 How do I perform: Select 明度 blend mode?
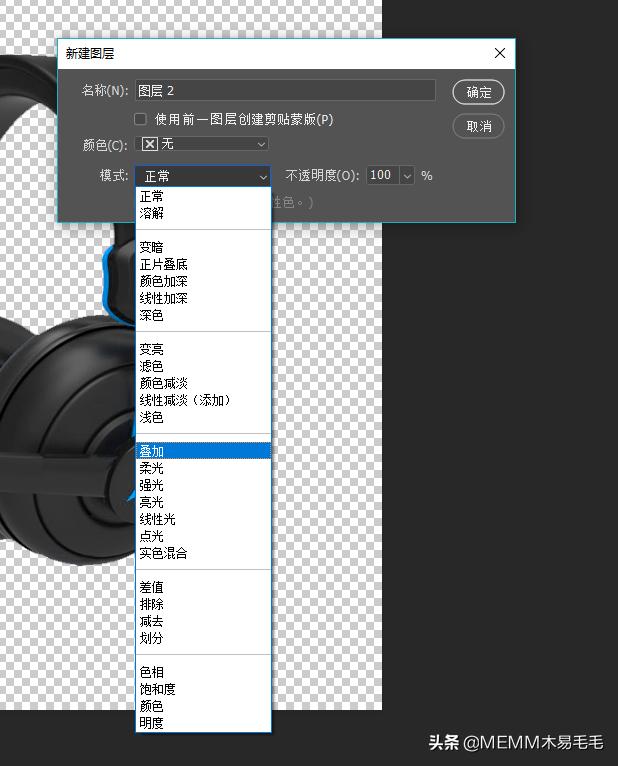pyautogui.click(x=203, y=723)
